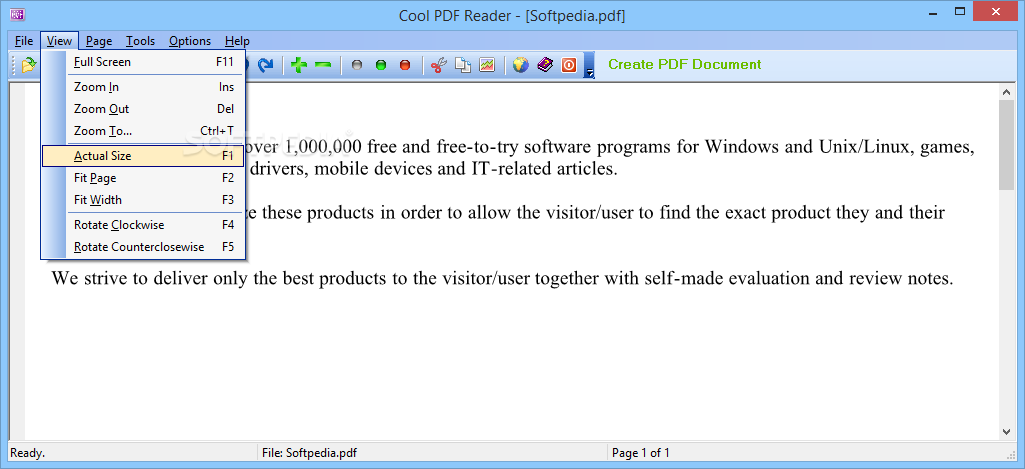Click the Create PDF Document link

click(x=684, y=64)
